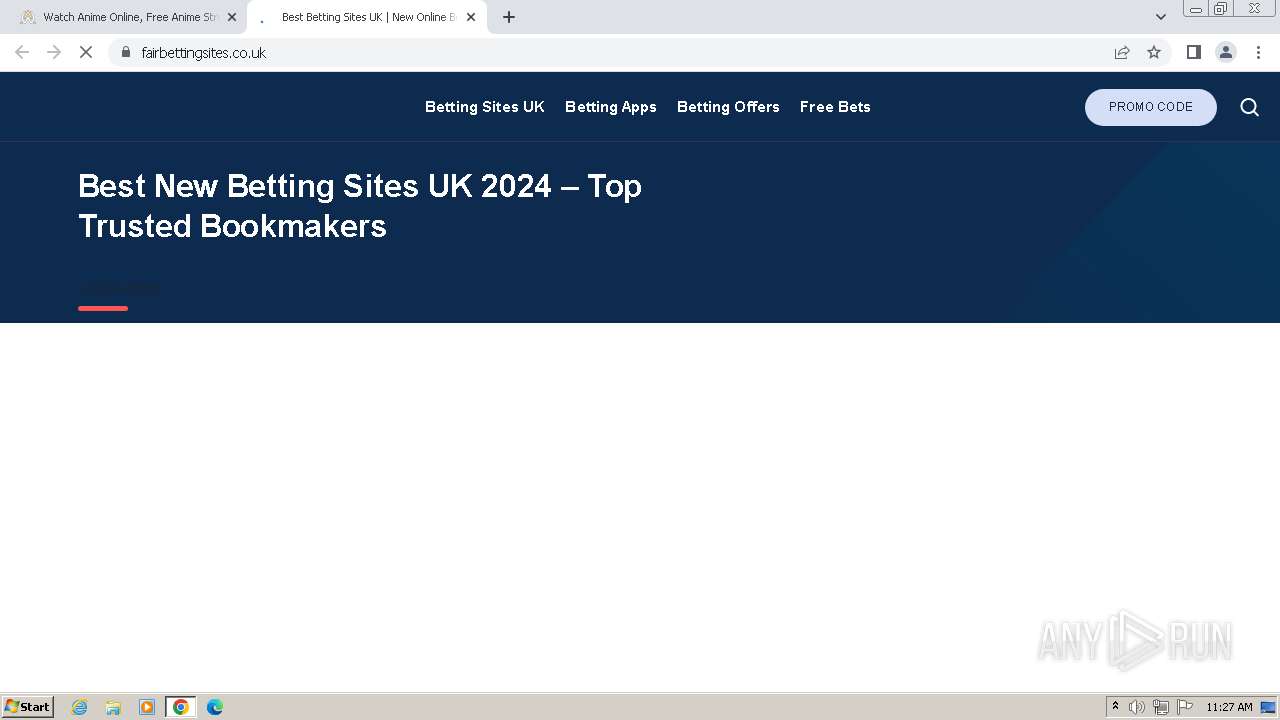This screenshot has height=720, width=1280.
Task: Select the Best Betting Sites UK tab
Action: pyautogui.click(x=367, y=17)
